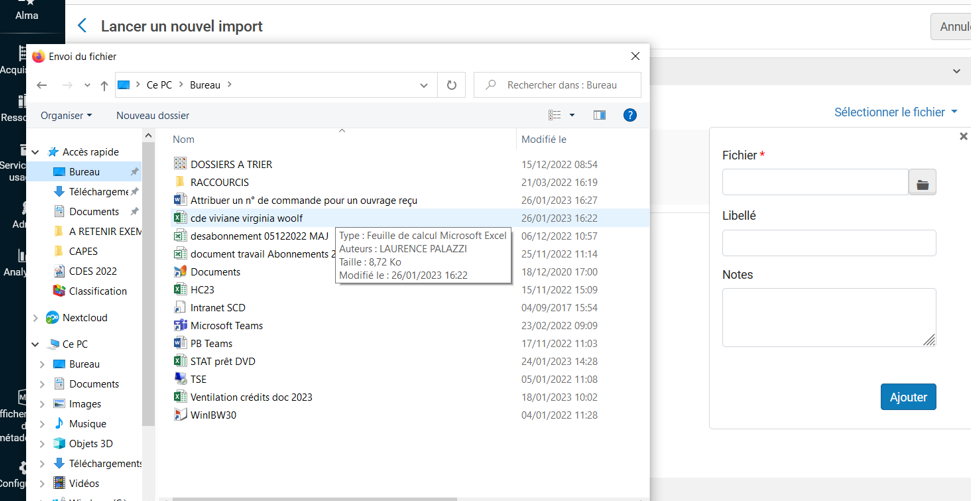This screenshot has width=977, height=501.
Task: Sort files by the Modifié le column
Action: (x=544, y=140)
